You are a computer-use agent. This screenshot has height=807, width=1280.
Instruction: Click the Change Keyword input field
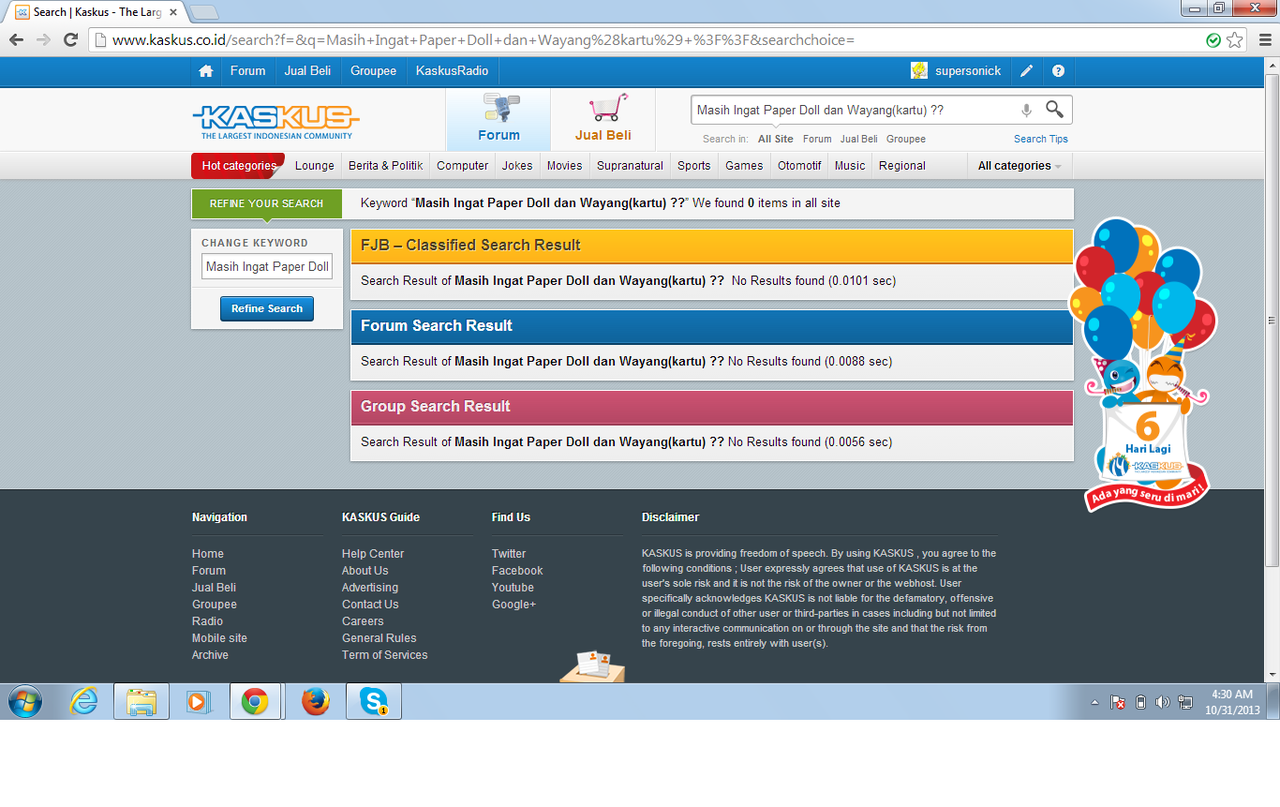[x=267, y=267]
